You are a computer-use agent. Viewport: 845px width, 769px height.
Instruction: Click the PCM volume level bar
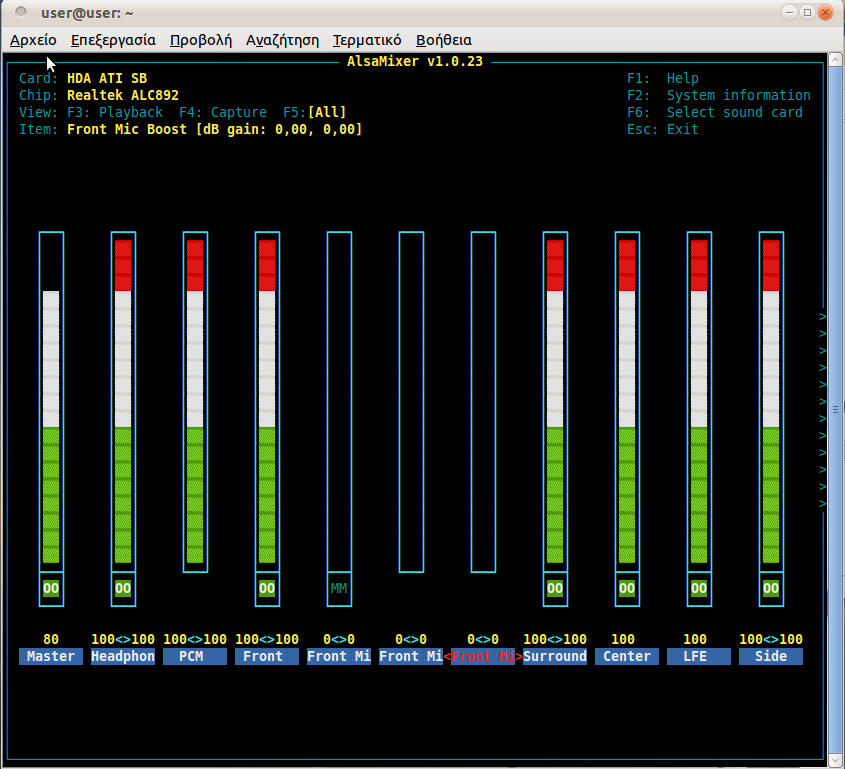[195, 400]
